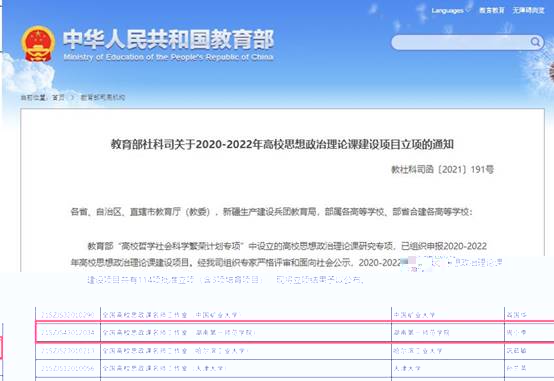The image size is (554, 381).
Task: Click 天津大学 in the school column
Action: 407,368
